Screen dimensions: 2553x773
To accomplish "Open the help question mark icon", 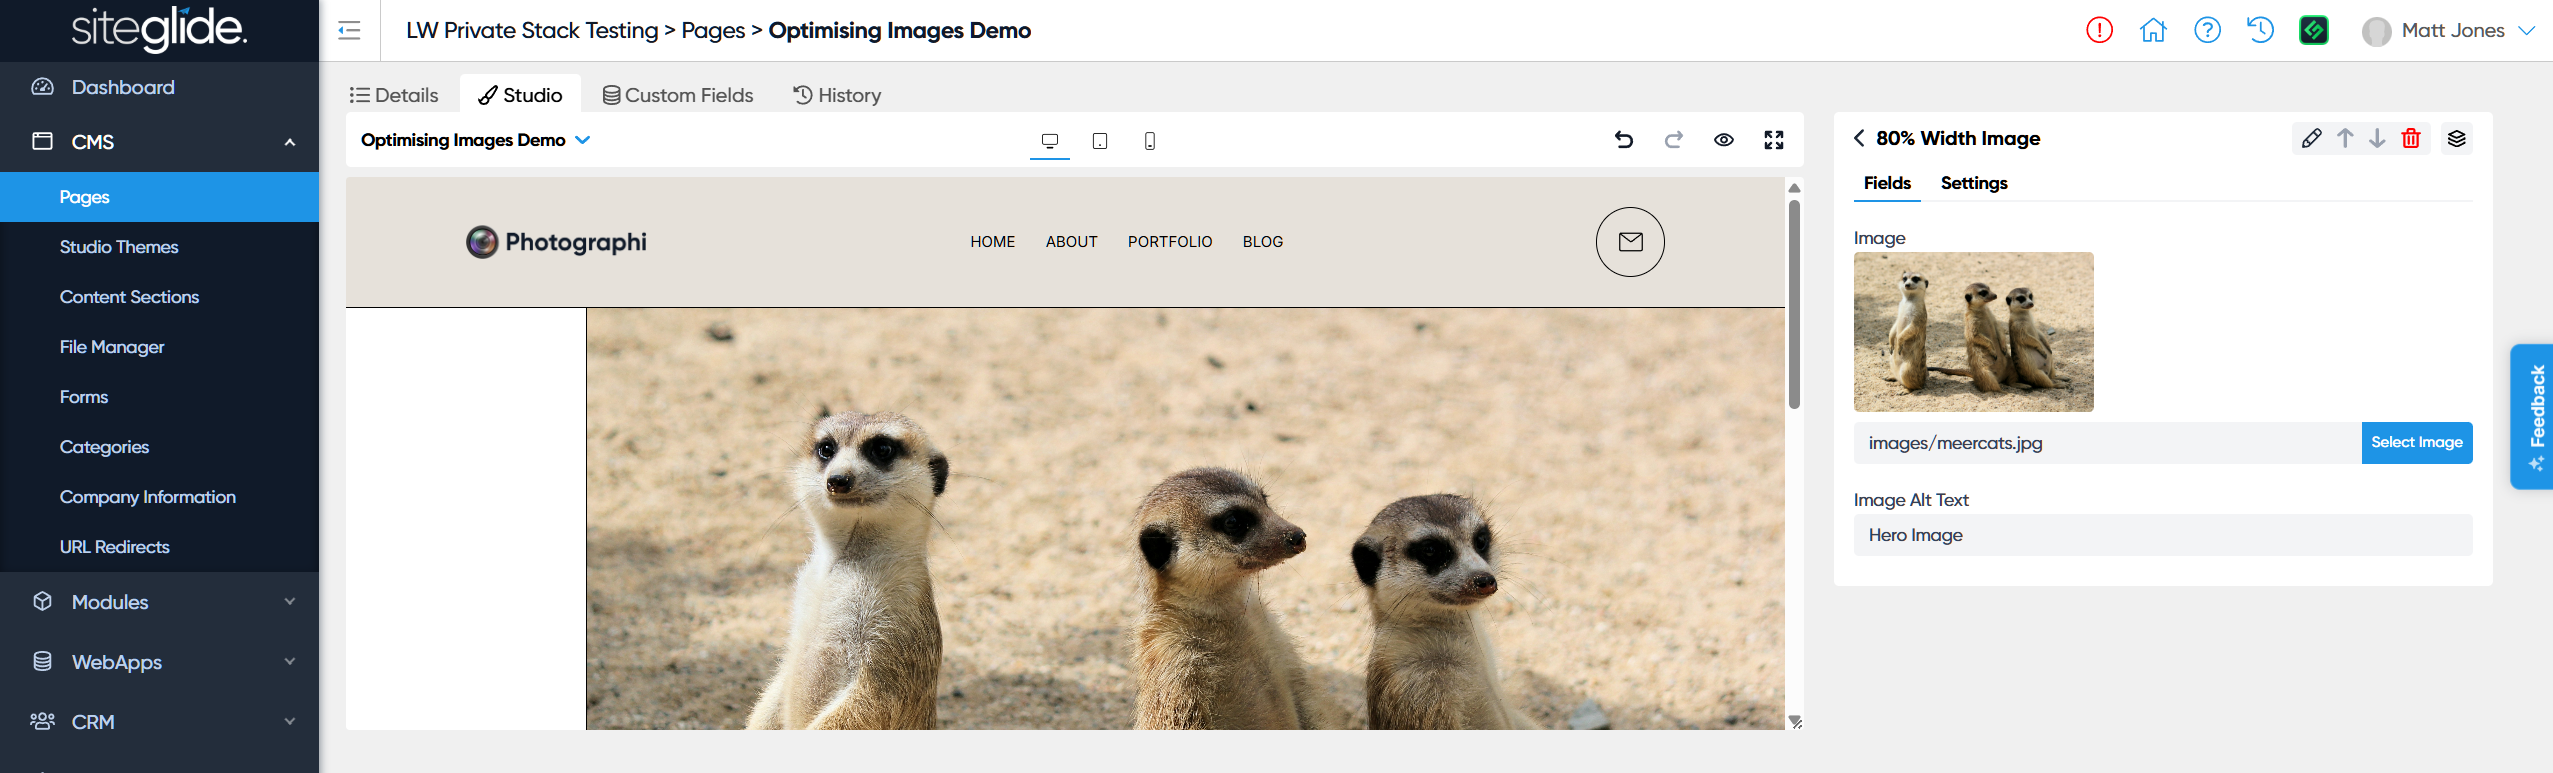I will (x=2207, y=30).
